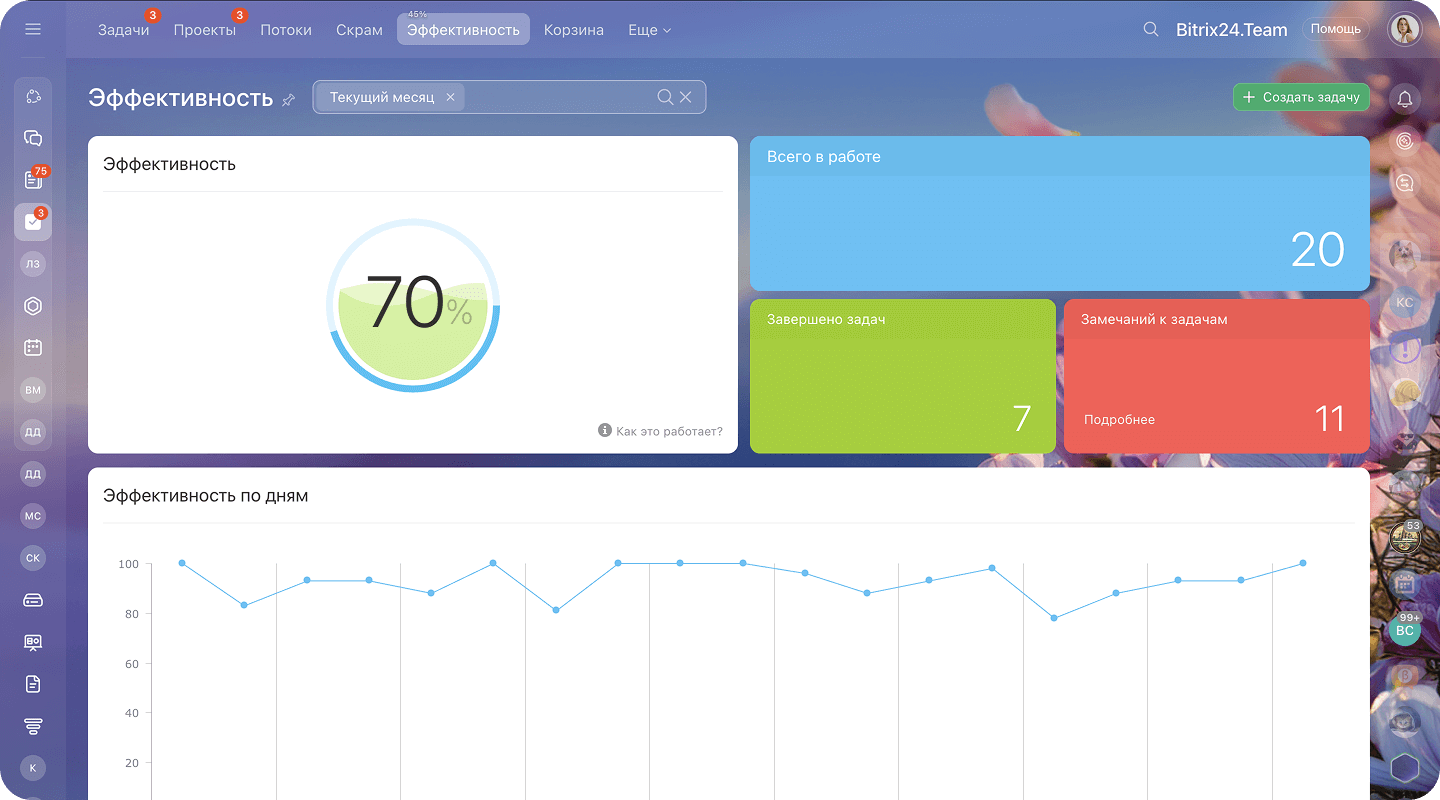Expand the Еще dropdown menu

[x=649, y=30]
